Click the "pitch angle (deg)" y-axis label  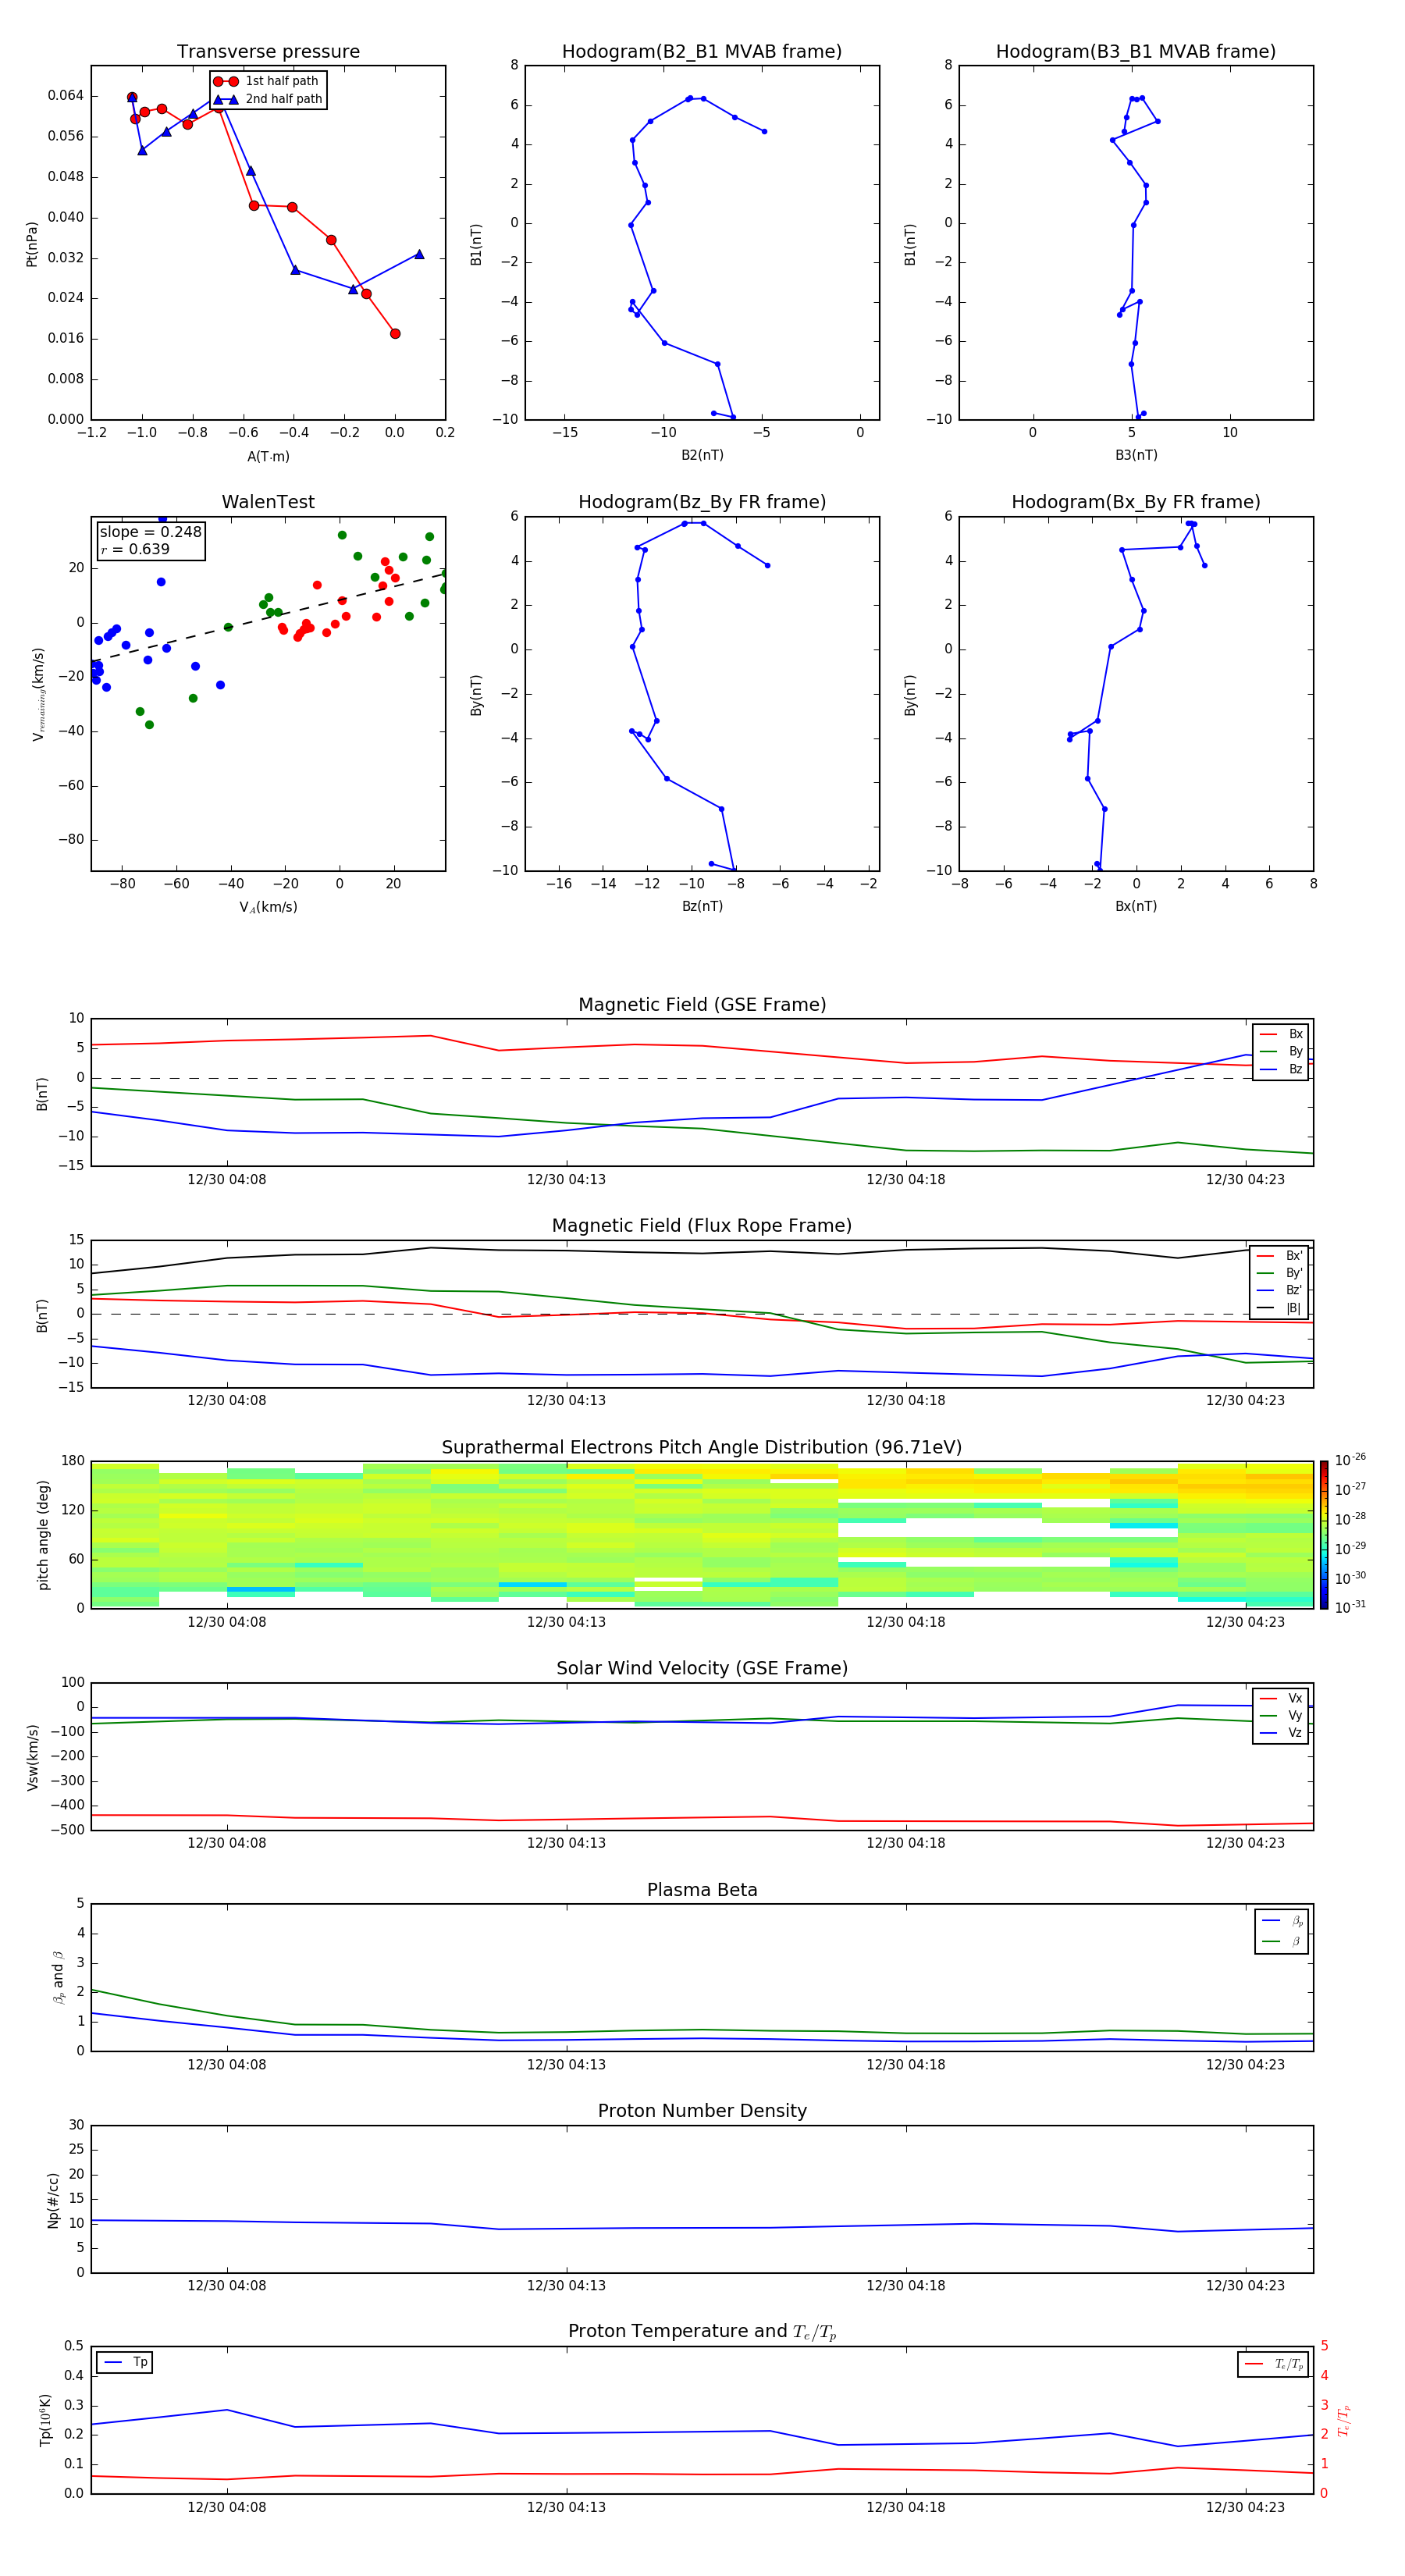(43, 1535)
